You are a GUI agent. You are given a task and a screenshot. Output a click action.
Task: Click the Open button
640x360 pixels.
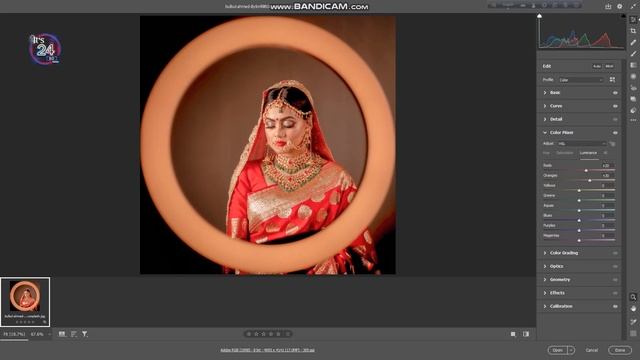[x=558, y=350]
